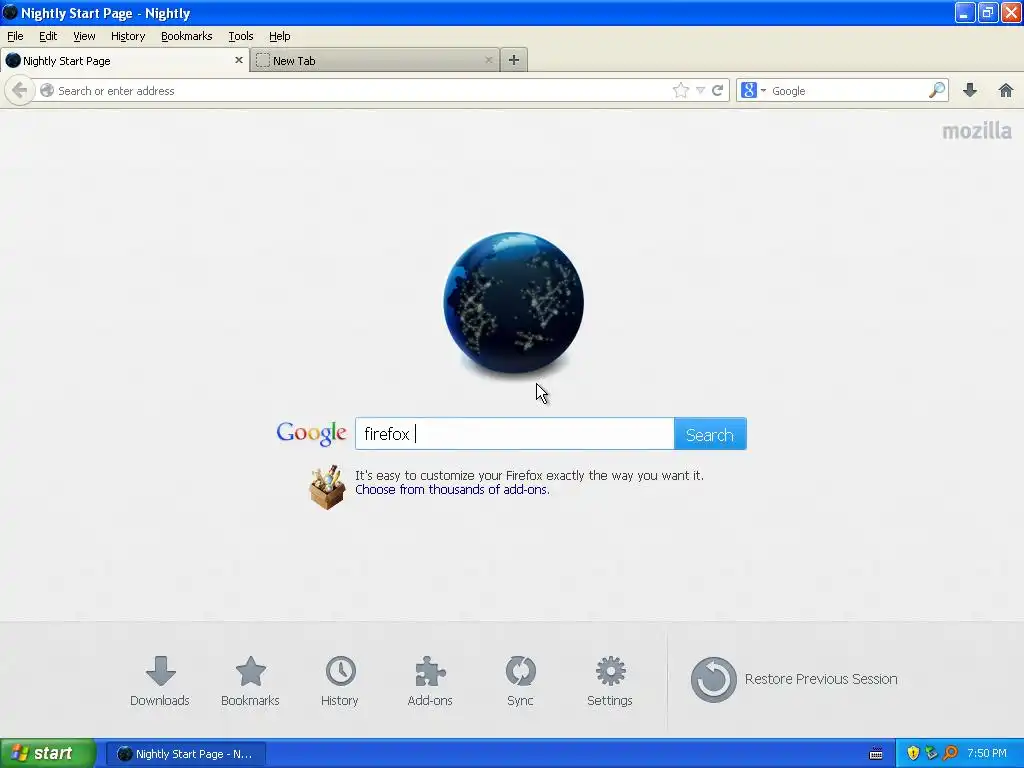Click the magnifying glass in the search bar

(x=936, y=90)
